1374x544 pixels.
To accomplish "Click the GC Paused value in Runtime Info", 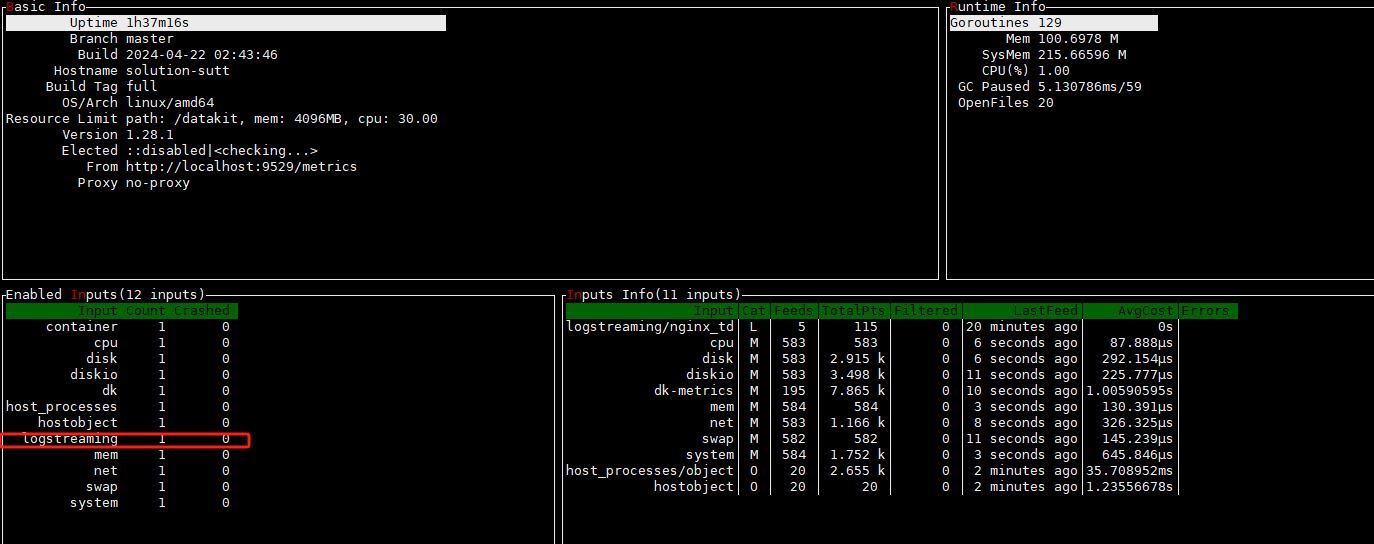I will click(x=1089, y=87).
